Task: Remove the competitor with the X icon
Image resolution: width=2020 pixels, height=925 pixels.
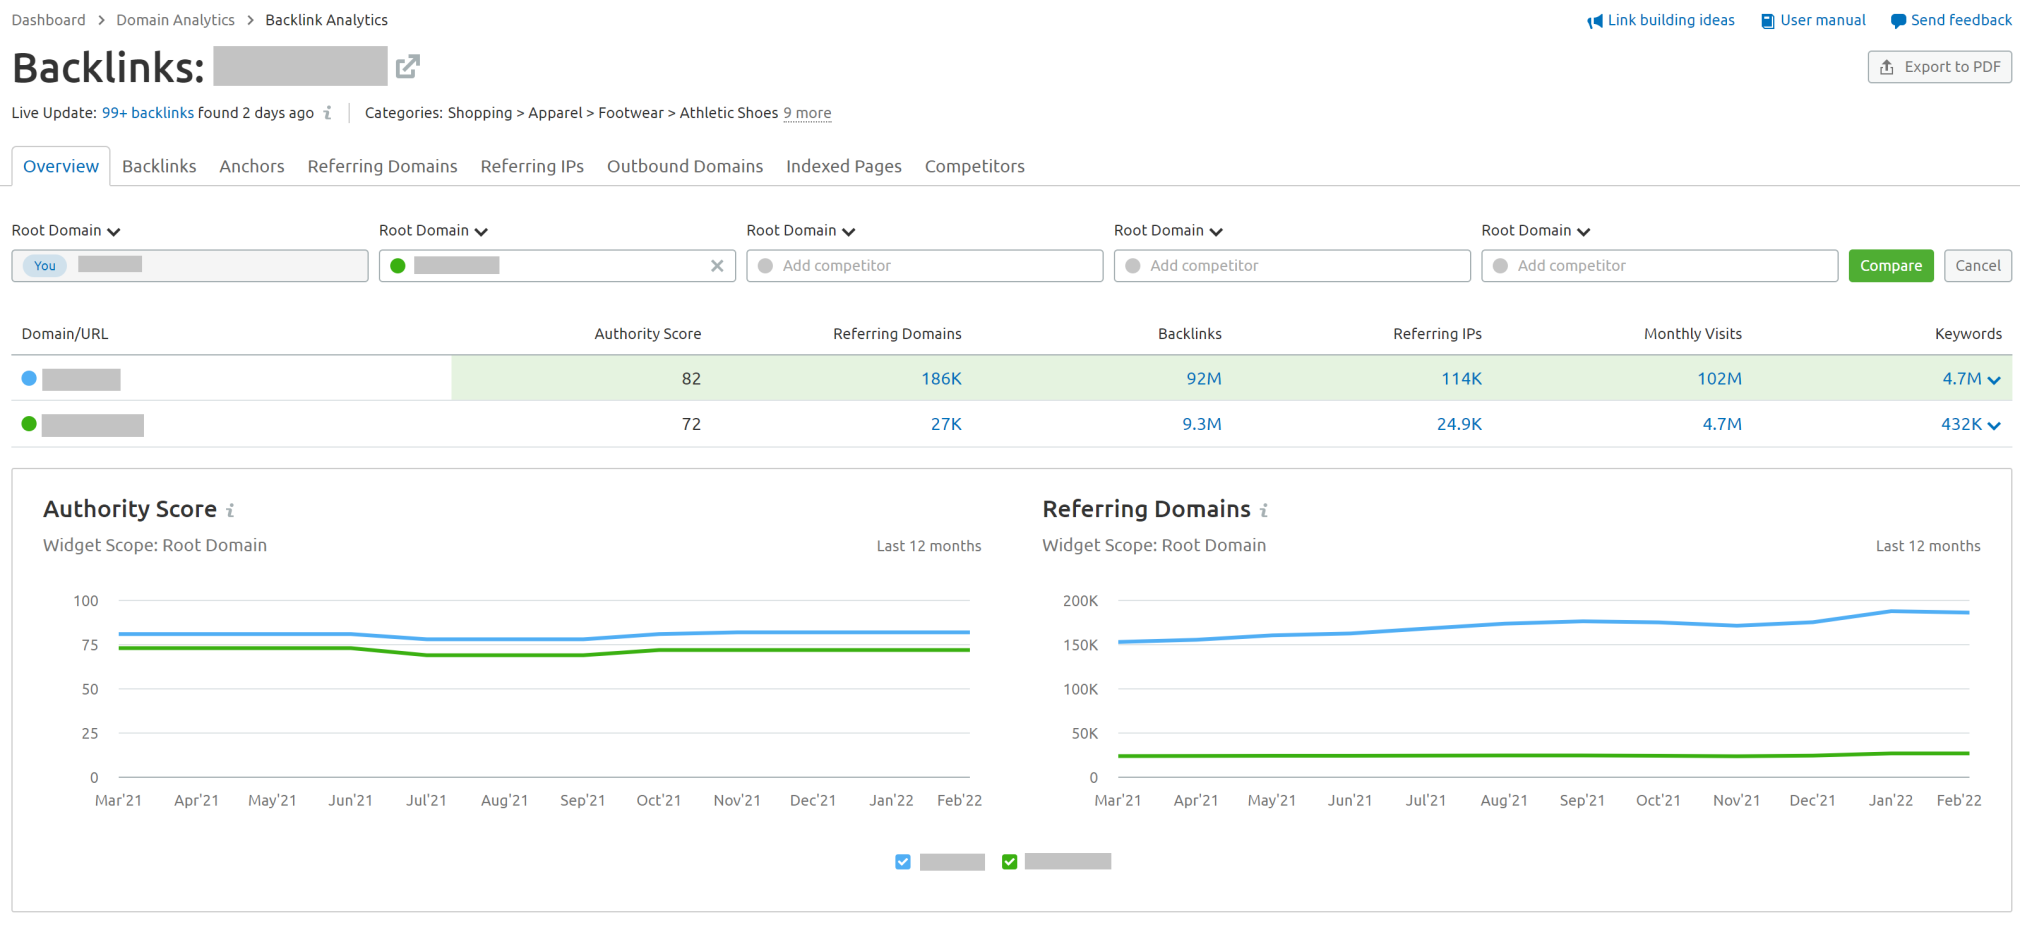Action: click(717, 266)
